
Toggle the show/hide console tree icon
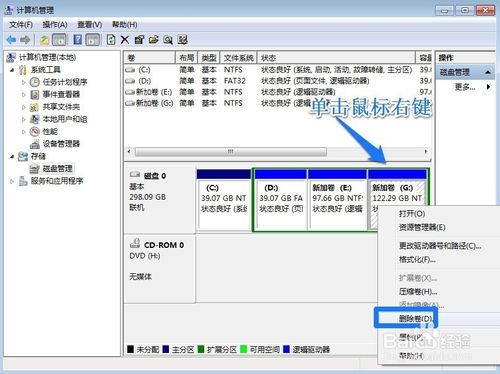pyautogui.click(x=60, y=40)
